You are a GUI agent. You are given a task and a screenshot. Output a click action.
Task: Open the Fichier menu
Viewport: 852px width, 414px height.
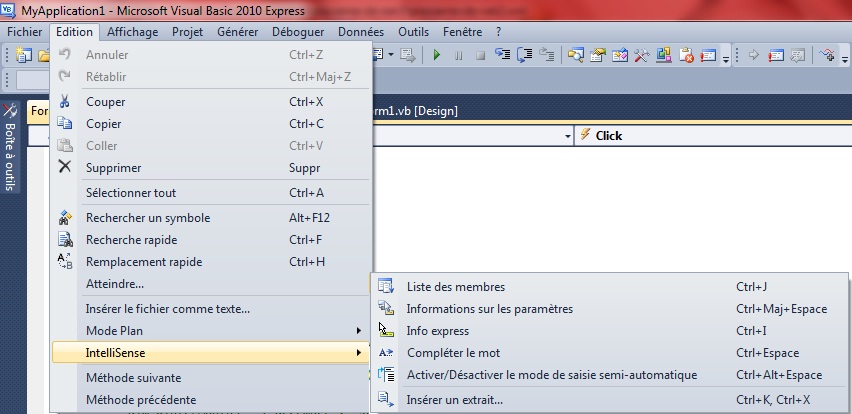(24, 32)
